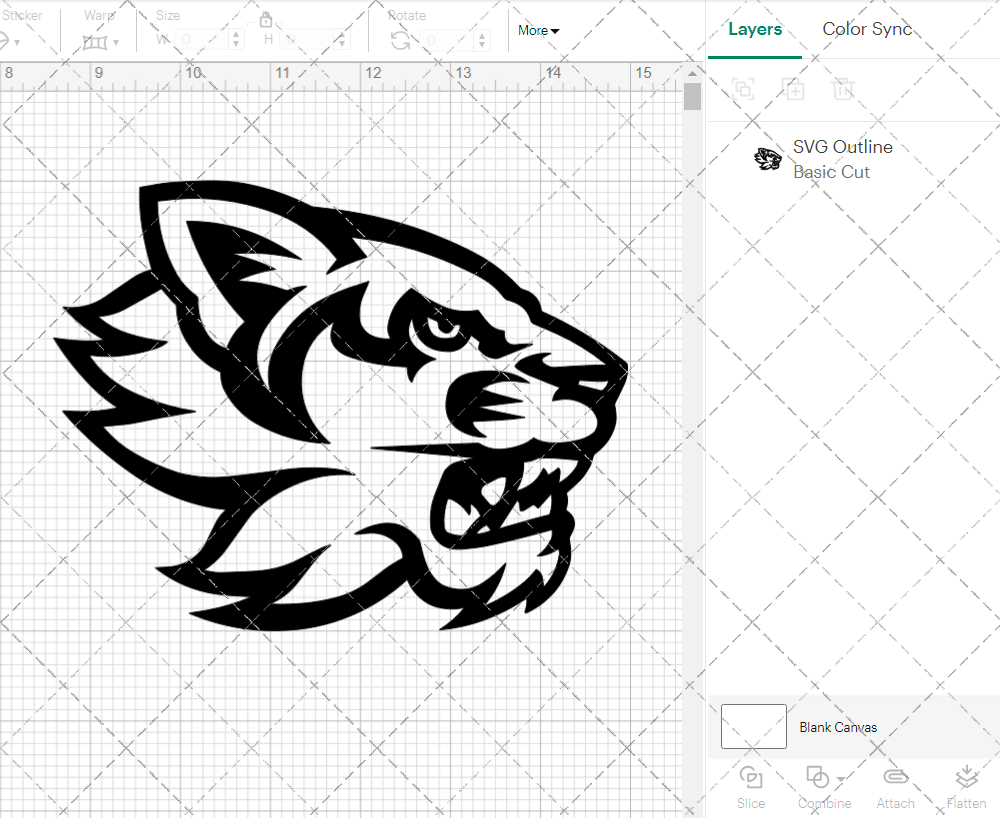Click the Blank Canvas color swatch
This screenshot has width=1000, height=818.
pyautogui.click(x=753, y=727)
